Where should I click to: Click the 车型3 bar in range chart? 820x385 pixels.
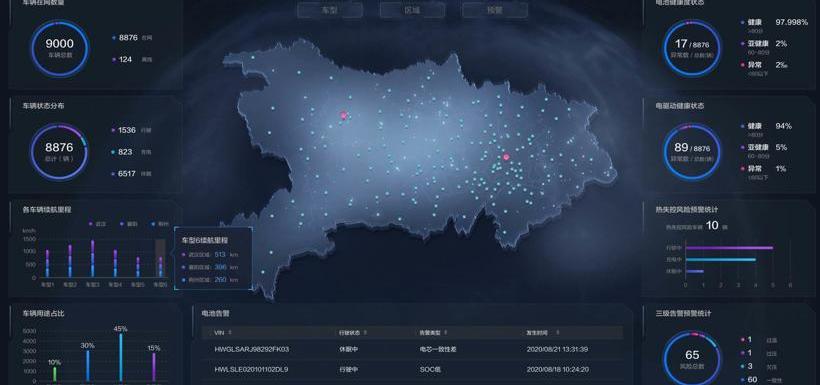coord(93,258)
